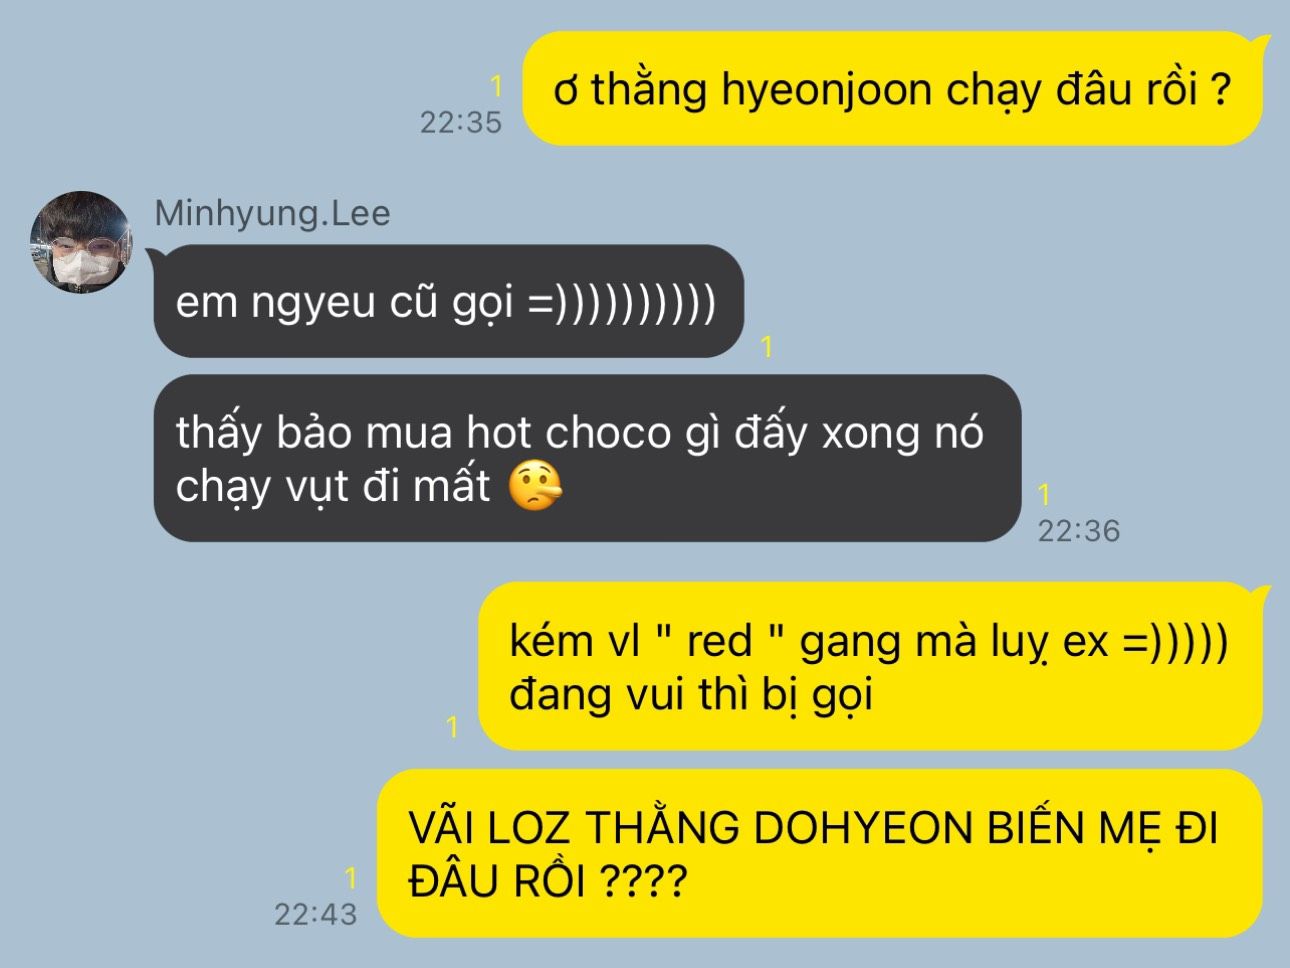This screenshot has width=1290, height=968.
Task: Tap unread count above the 22:36 timestamp
Action: click(x=1044, y=494)
